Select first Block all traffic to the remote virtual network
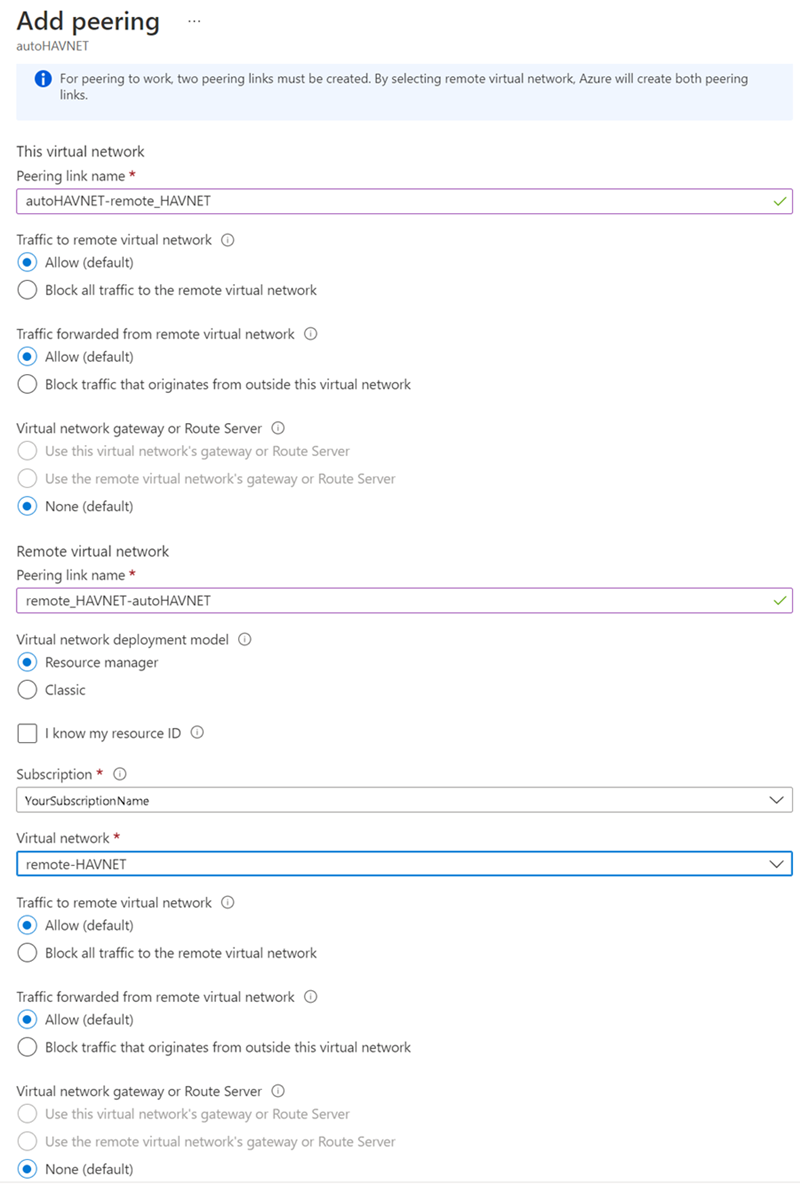The image size is (800, 1184). (28, 290)
